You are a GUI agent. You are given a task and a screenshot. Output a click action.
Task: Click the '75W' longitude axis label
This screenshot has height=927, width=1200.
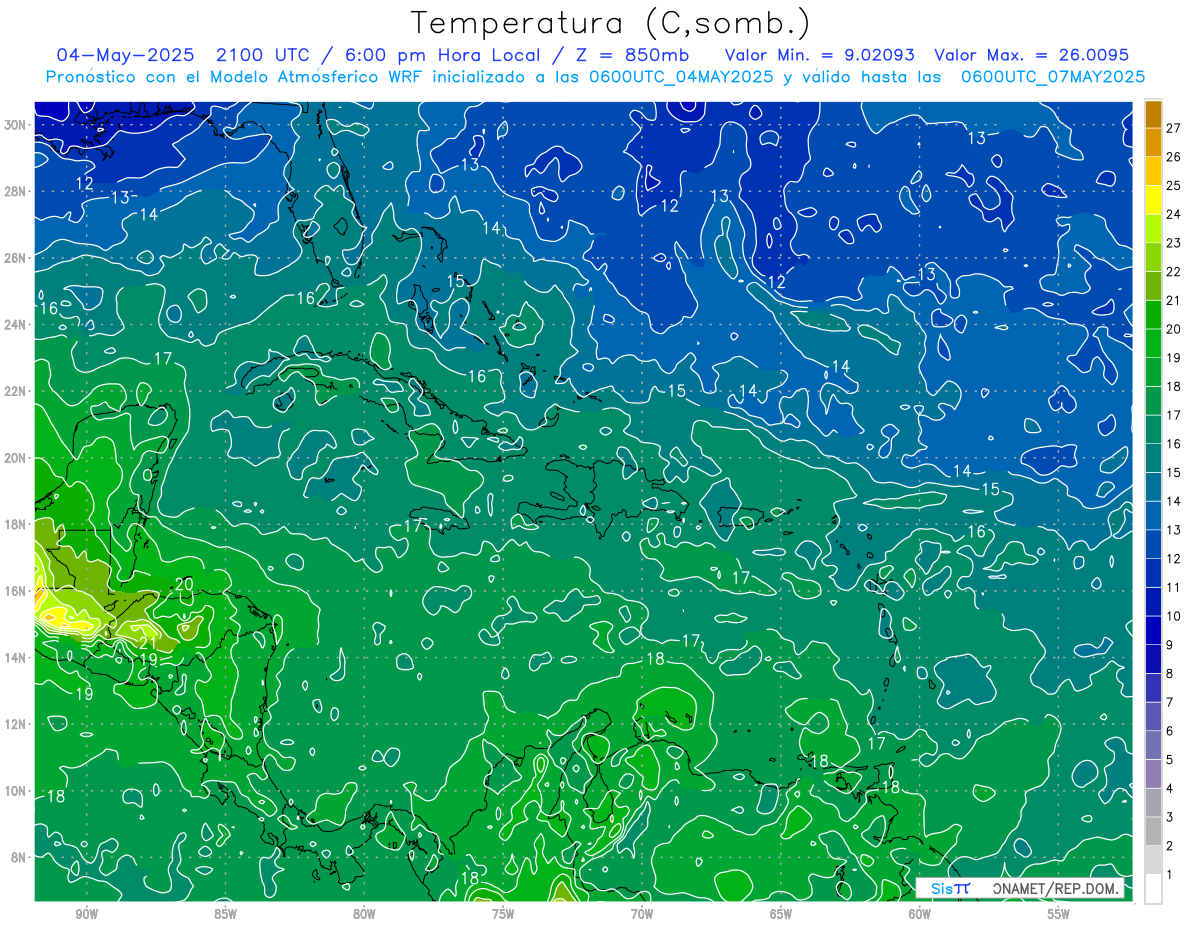(503, 914)
